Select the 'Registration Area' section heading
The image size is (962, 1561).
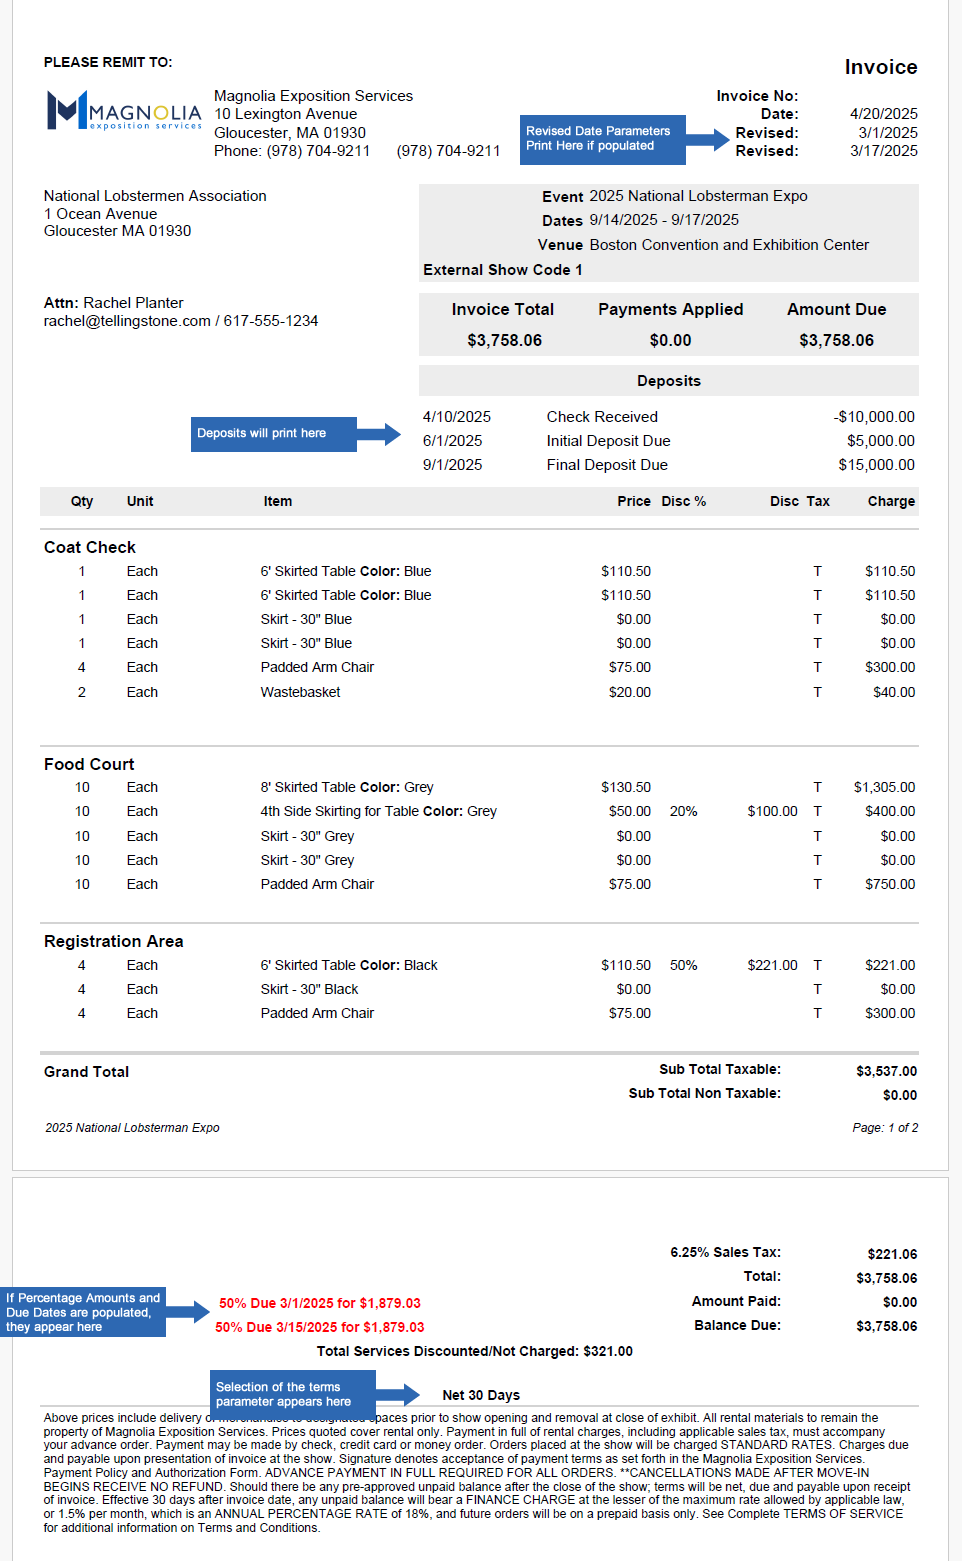[x=114, y=941]
